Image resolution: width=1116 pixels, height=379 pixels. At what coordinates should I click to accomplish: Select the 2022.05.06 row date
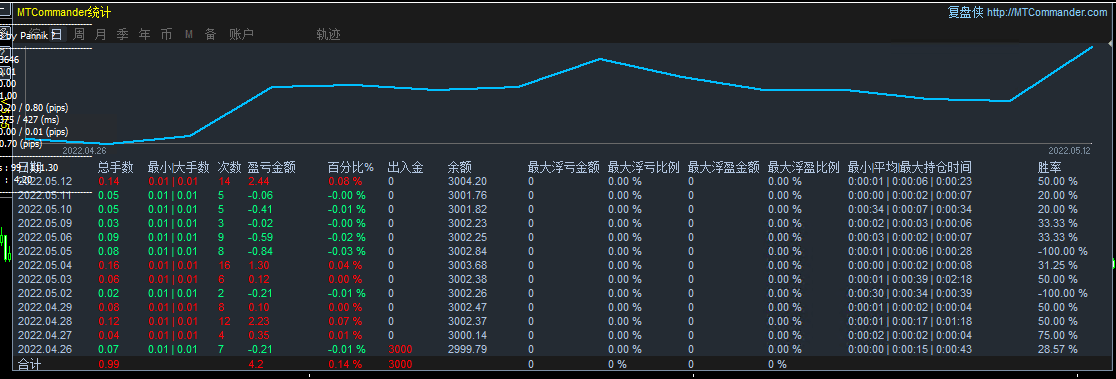[45, 237]
